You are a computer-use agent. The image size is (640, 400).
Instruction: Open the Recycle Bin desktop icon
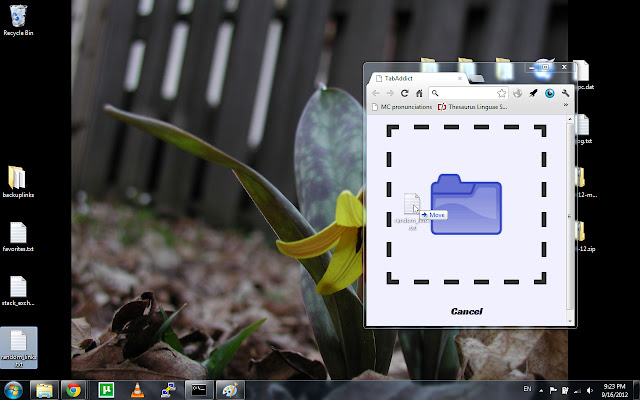point(18,20)
